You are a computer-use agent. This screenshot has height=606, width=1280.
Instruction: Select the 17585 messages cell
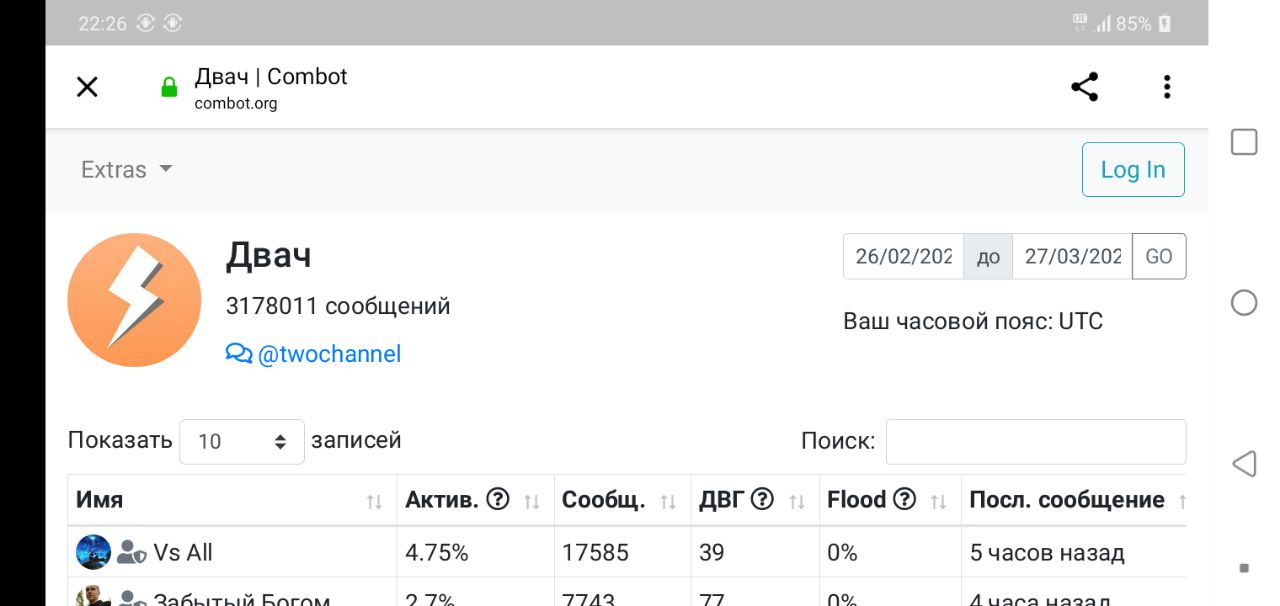coord(622,552)
